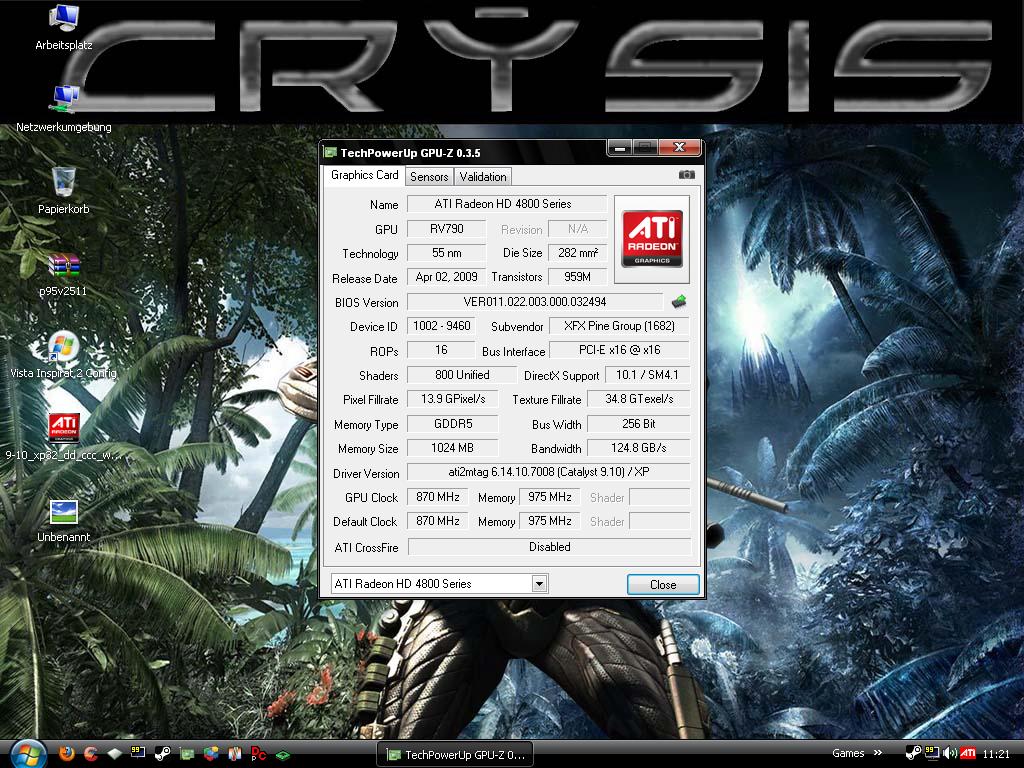1024x768 pixels.
Task: Click the Close button in GPU-Z
Action: 663,584
